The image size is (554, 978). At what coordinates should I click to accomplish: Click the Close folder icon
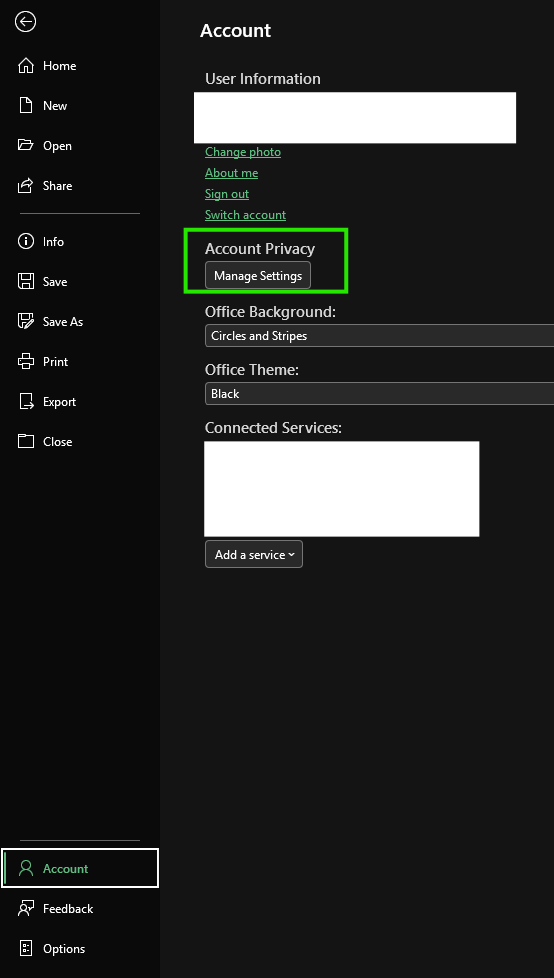coord(26,441)
